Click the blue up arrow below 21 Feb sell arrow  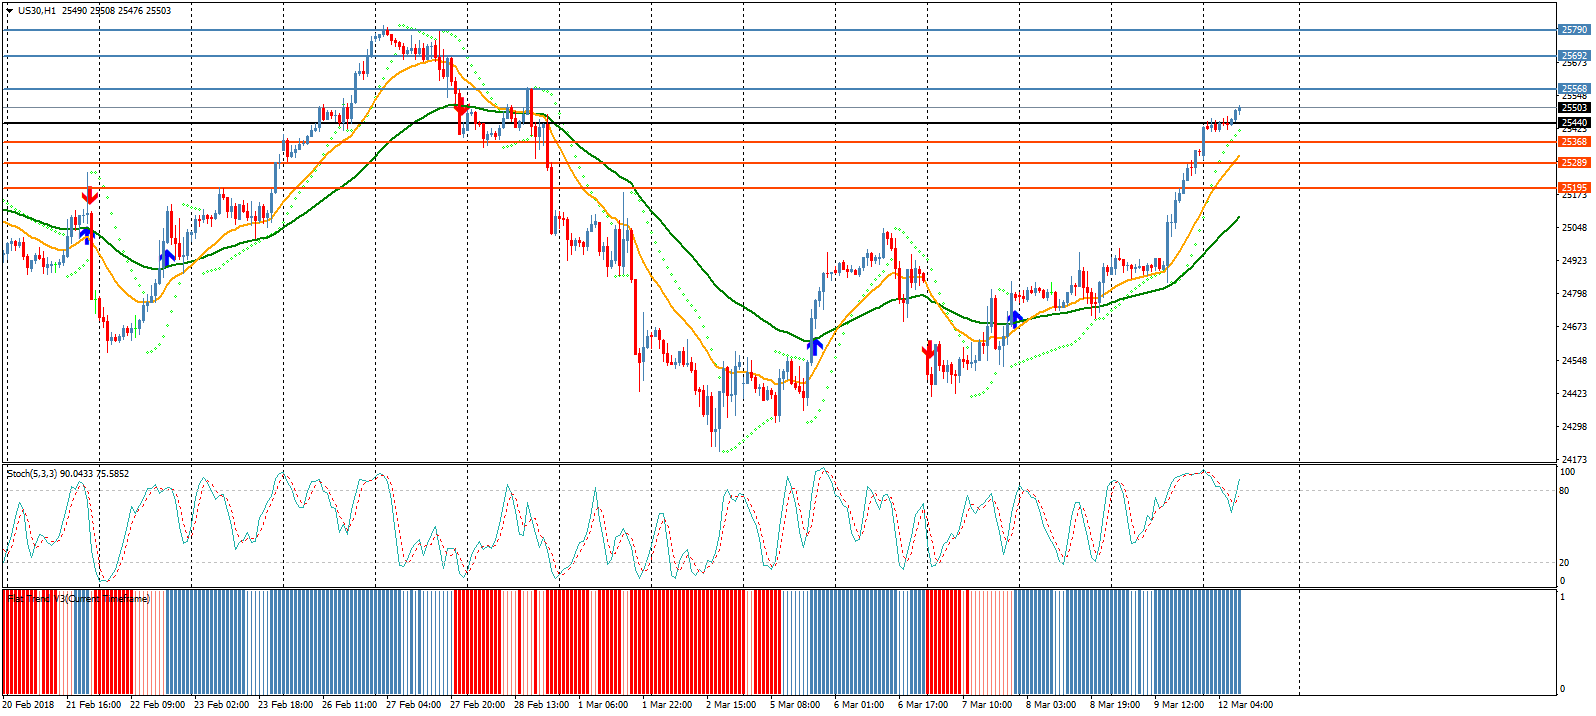(87, 235)
